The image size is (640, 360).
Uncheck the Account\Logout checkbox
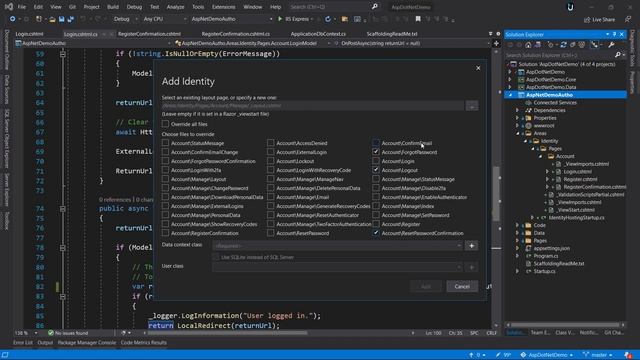click(376, 170)
